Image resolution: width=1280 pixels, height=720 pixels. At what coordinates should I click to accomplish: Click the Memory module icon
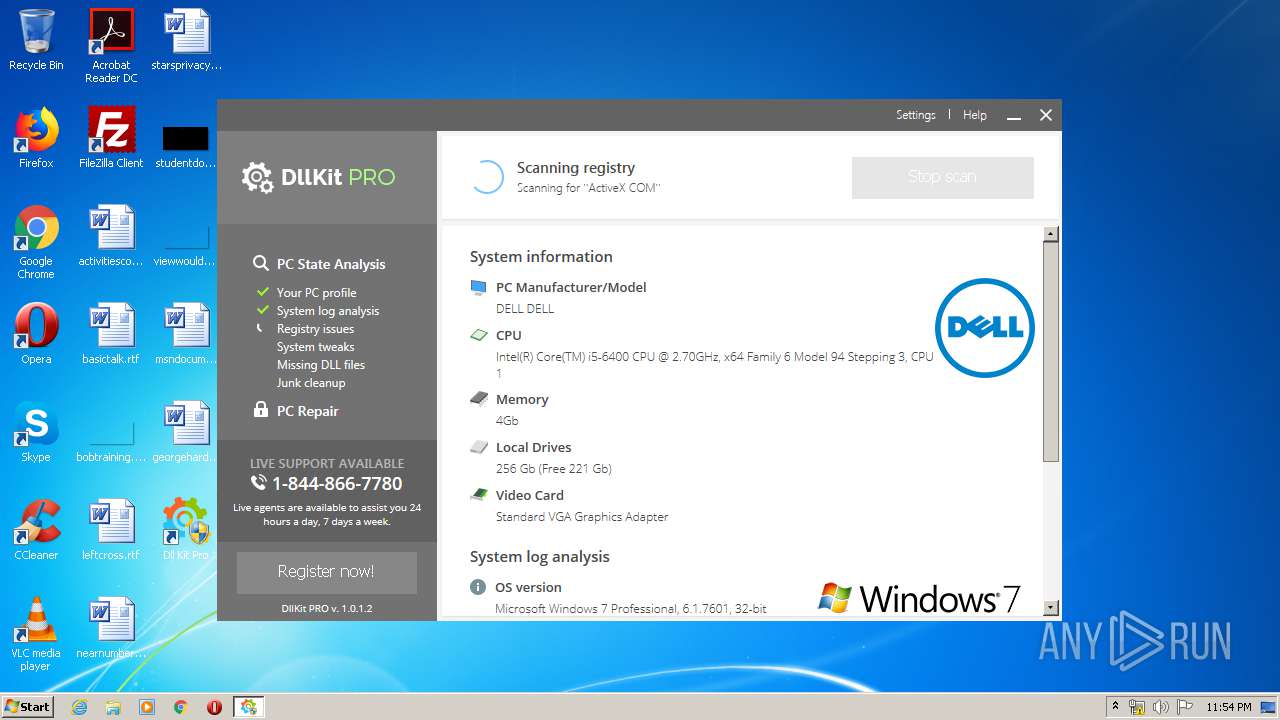coord(478,398)
